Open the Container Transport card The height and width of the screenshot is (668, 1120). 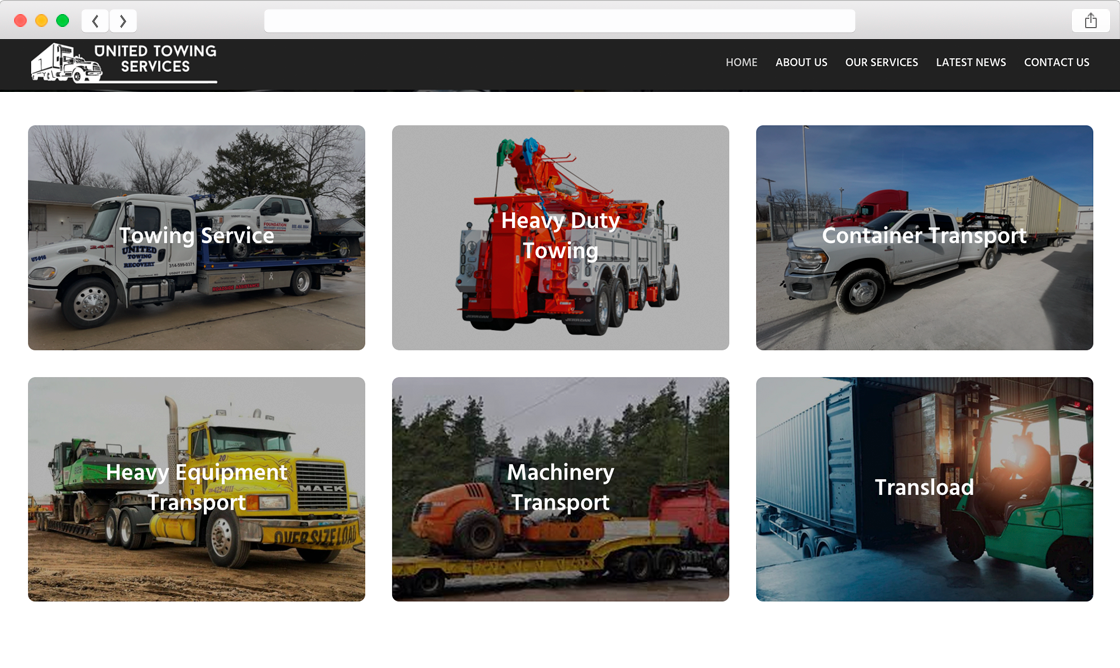tap(924, 237)
